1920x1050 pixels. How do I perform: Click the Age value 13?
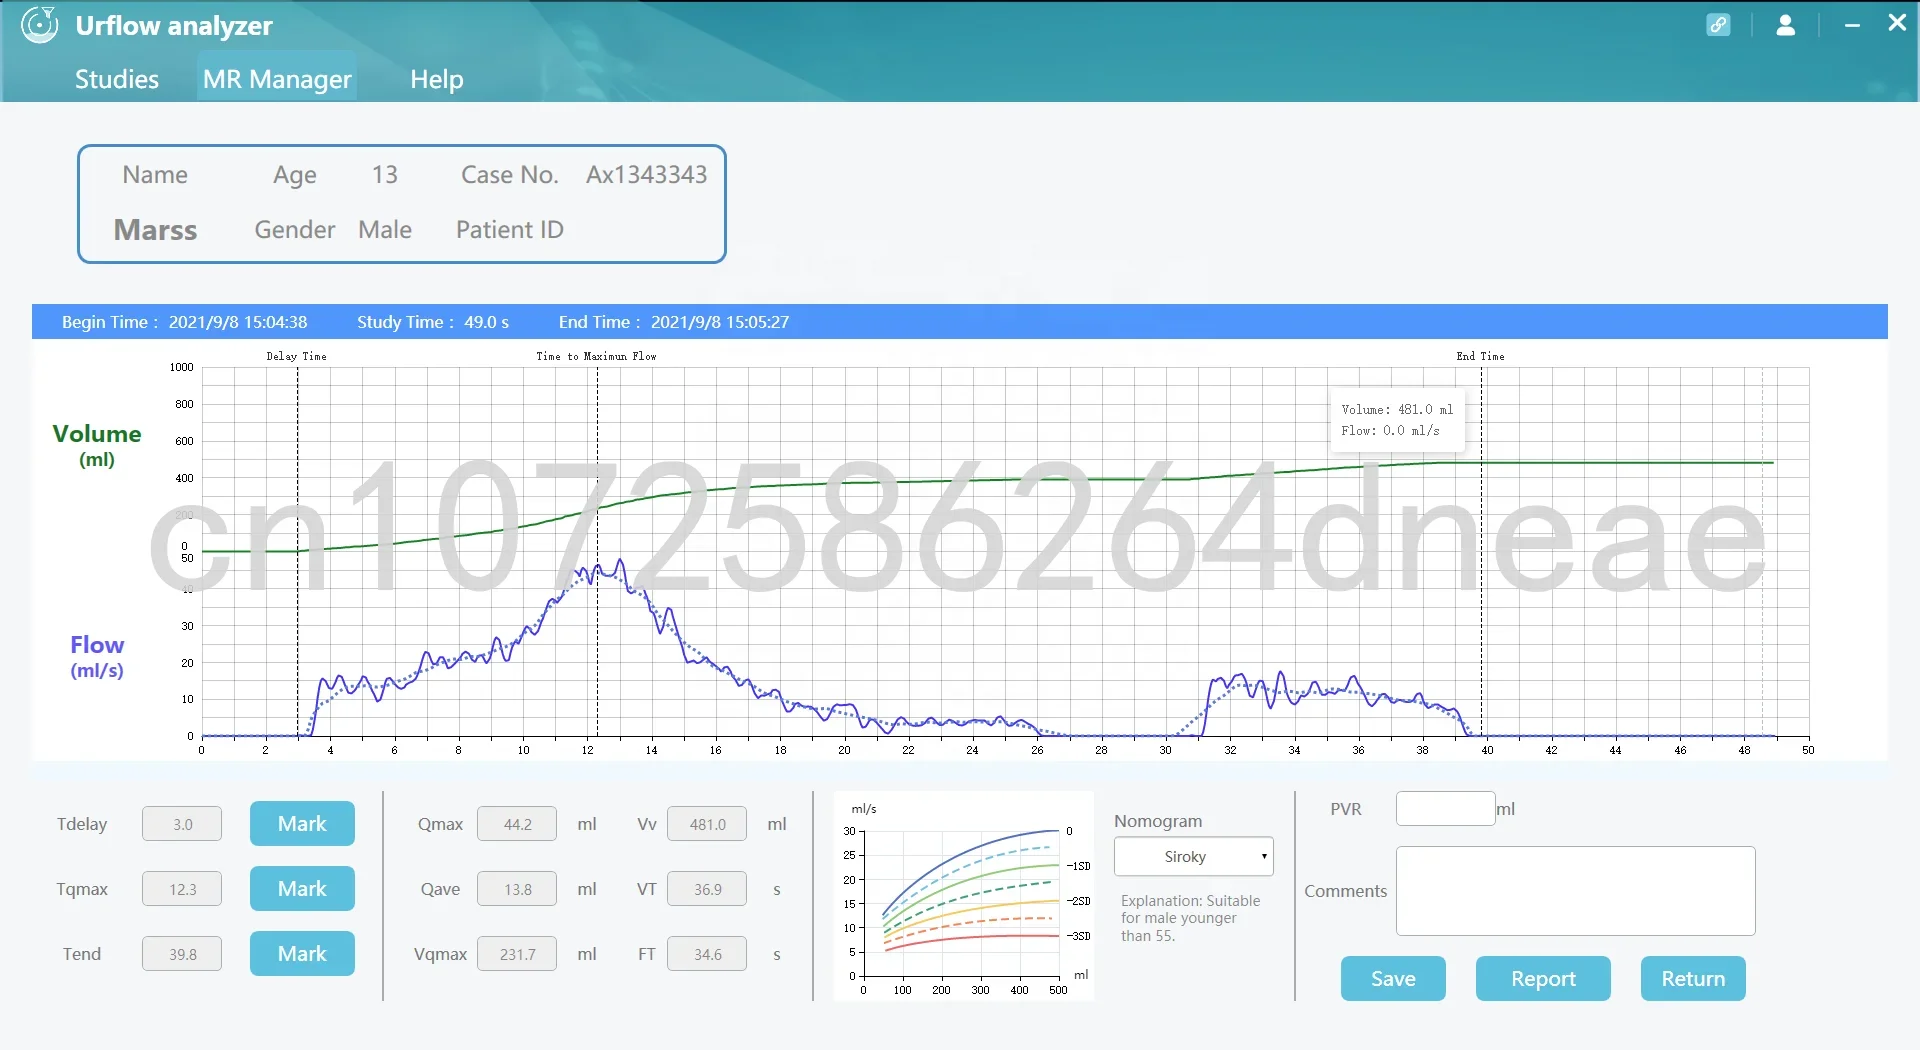[x=385, y=175]
